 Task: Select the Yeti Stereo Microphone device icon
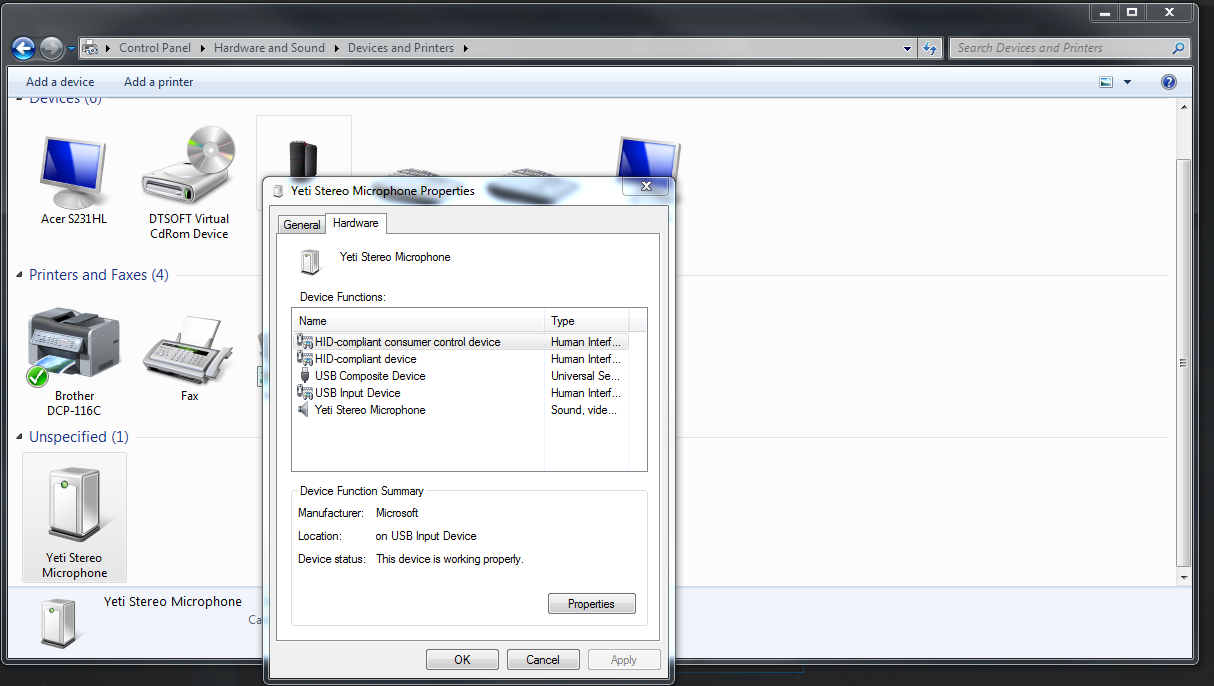[74, 506]
